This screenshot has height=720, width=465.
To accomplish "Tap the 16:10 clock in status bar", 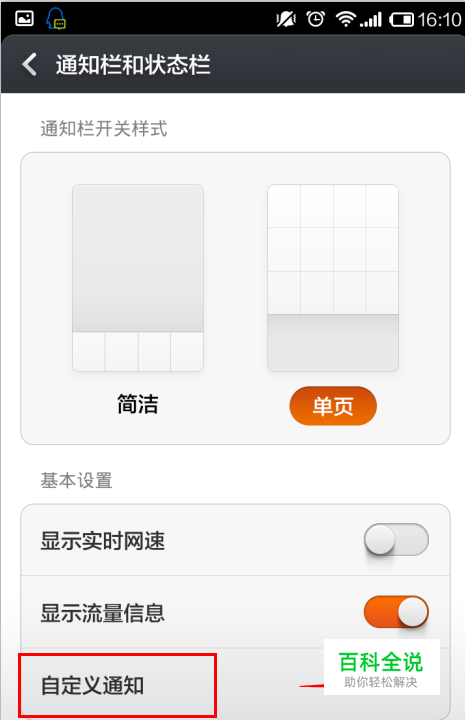I will (x=439, y=20).
